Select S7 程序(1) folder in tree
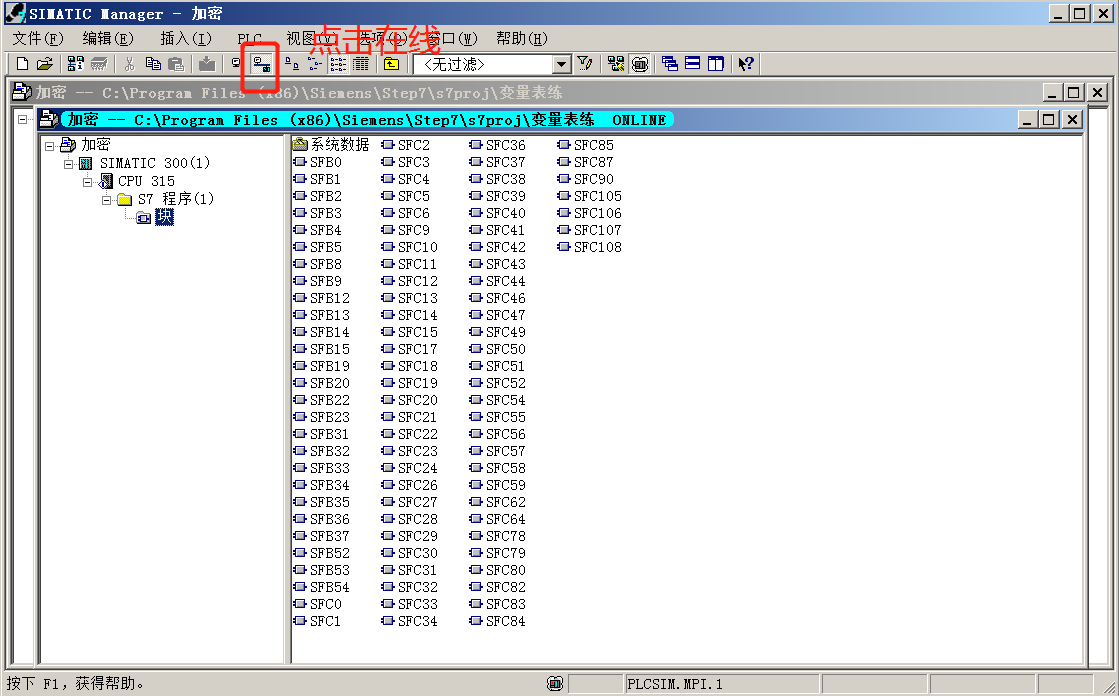Image resolution: width=1119 pixels, height=696 pixels. [176, 198]
